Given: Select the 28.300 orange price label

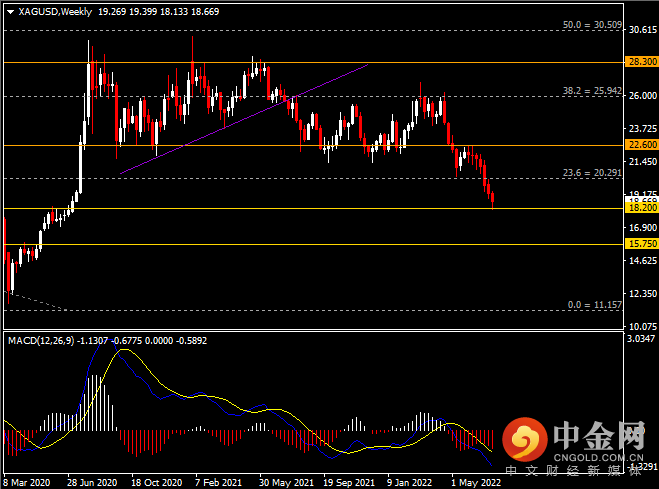Looking at the screenshot, I should coord(641,62).
